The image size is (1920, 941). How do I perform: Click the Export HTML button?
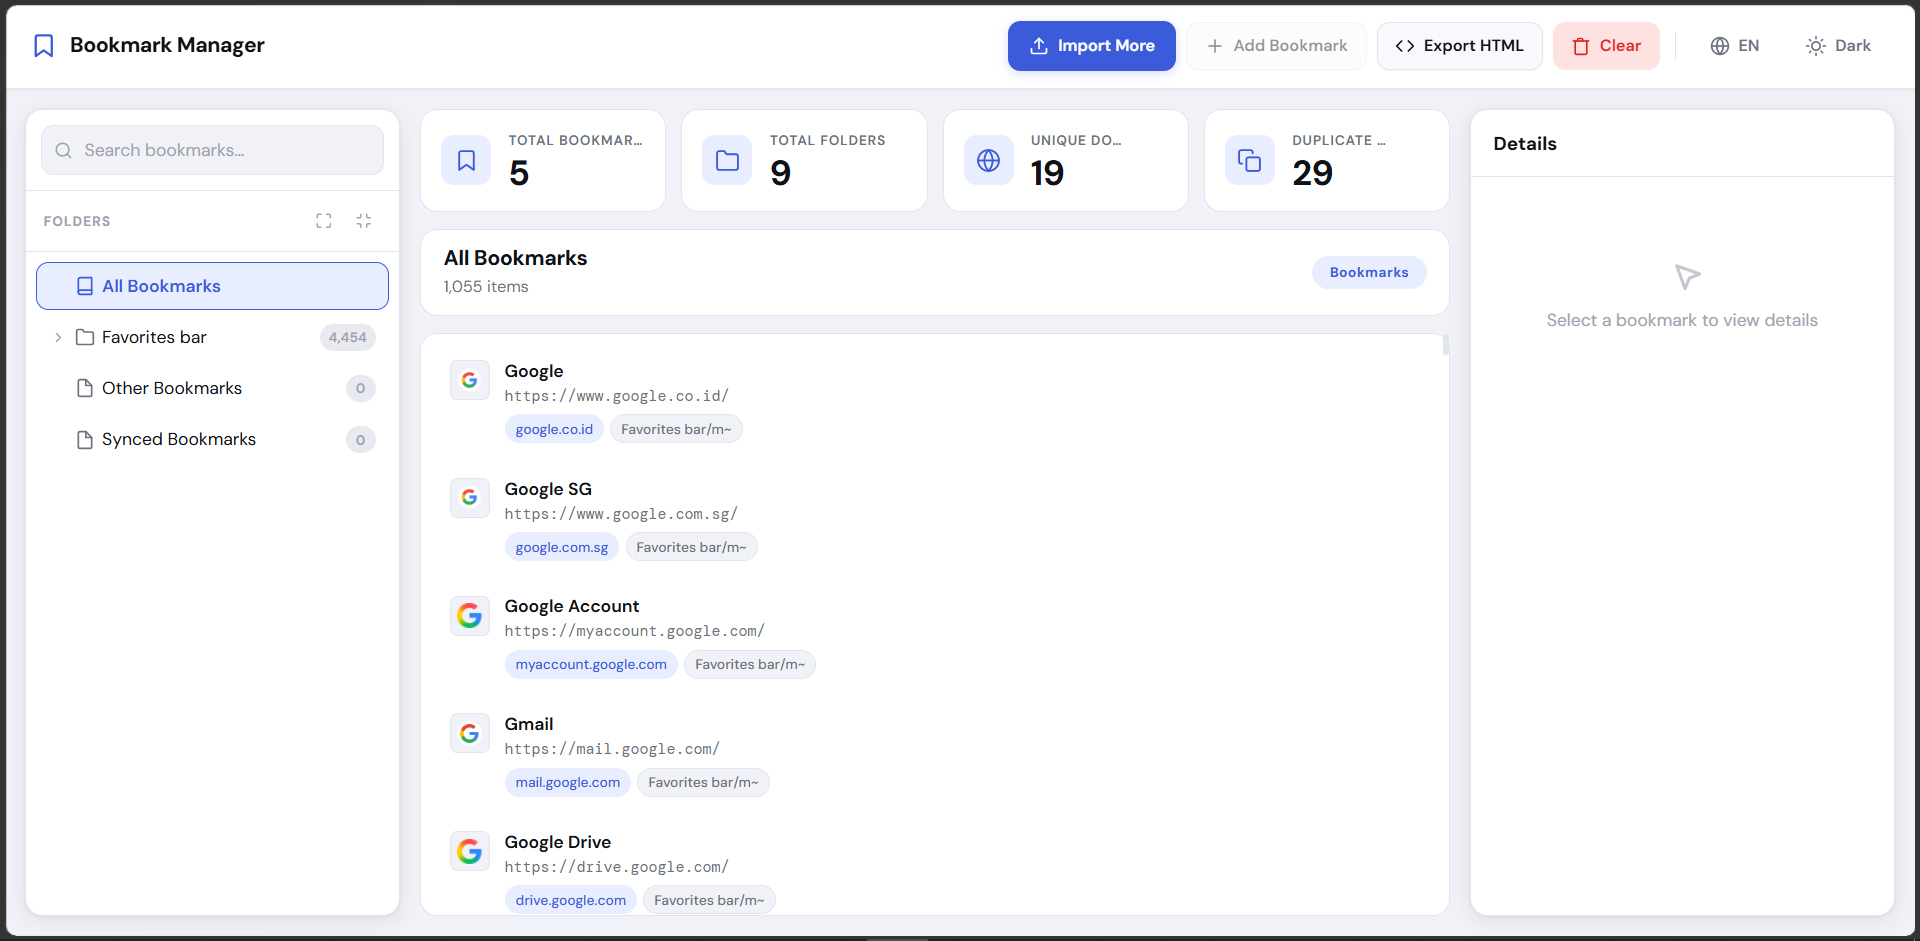[1459, 46]
